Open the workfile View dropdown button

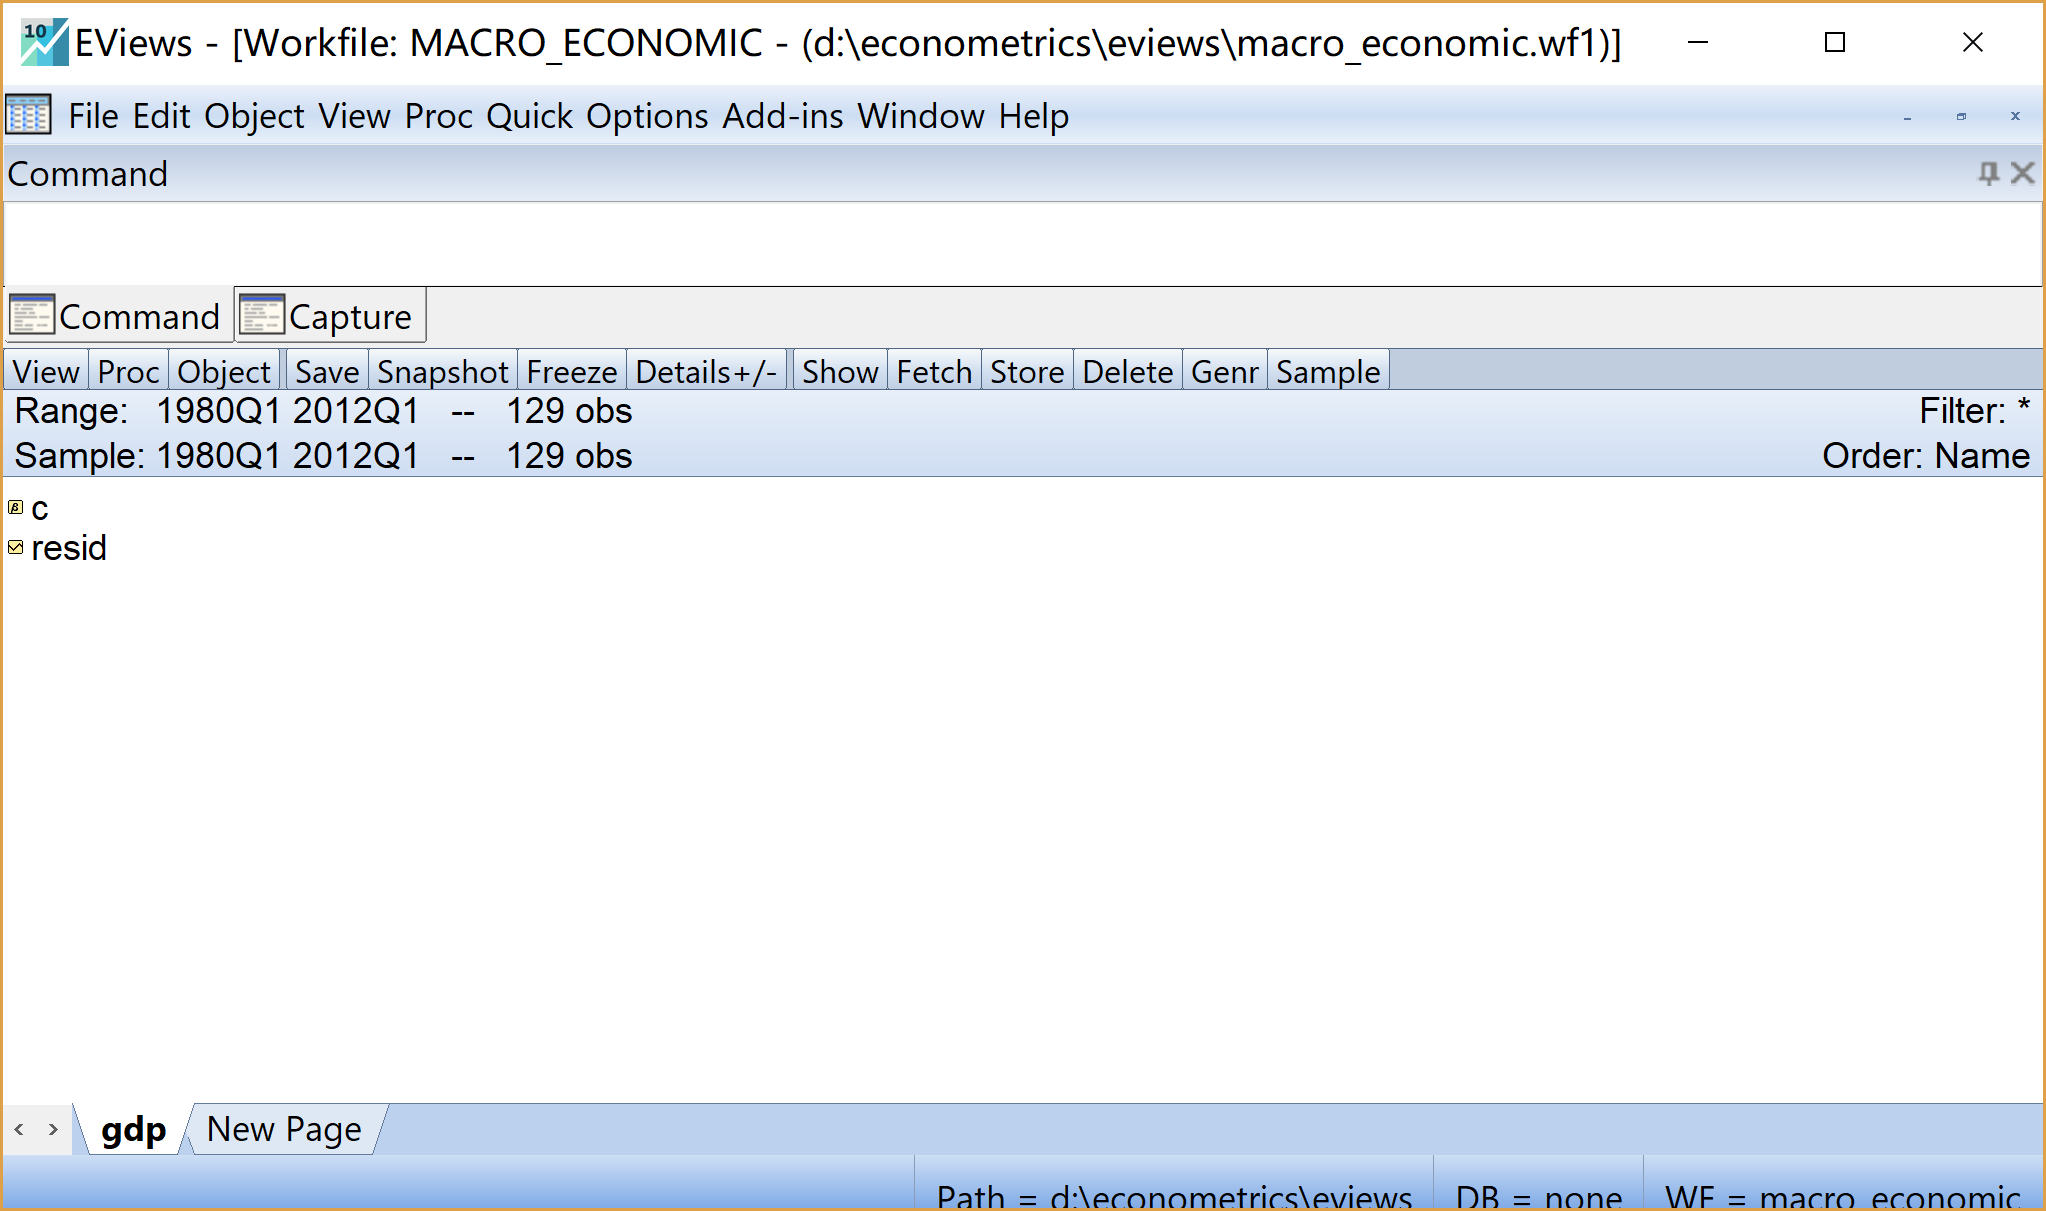click(46, 371)
